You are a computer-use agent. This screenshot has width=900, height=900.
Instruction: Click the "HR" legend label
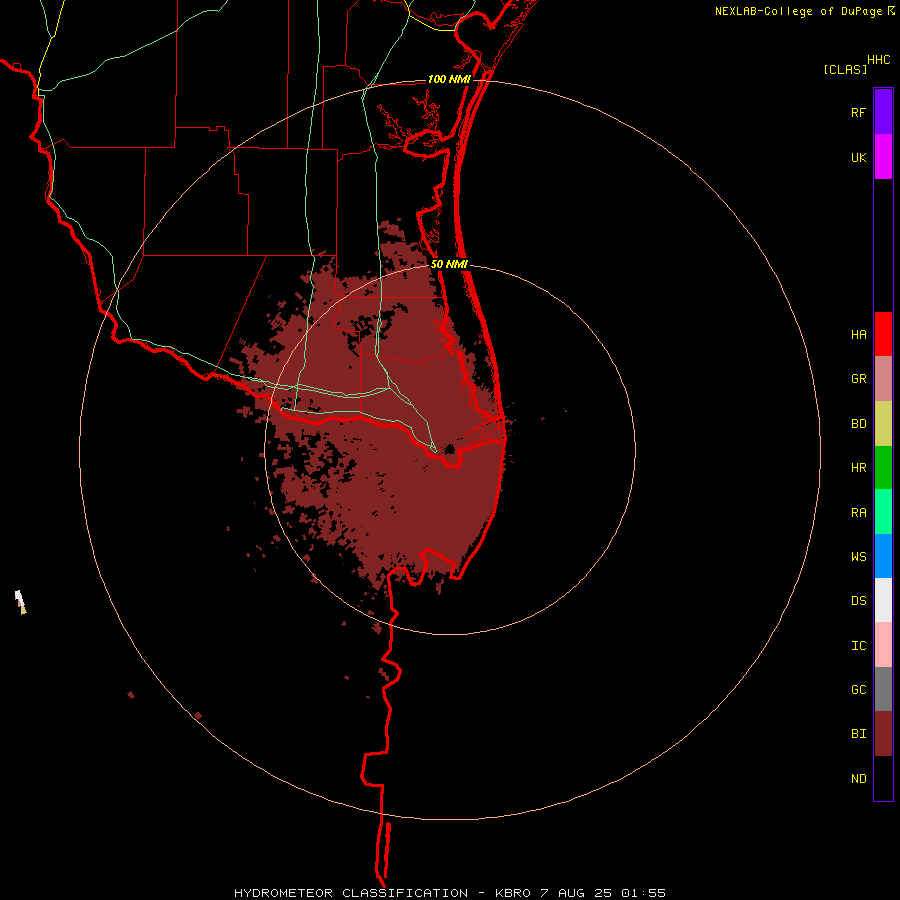[858, 468]
